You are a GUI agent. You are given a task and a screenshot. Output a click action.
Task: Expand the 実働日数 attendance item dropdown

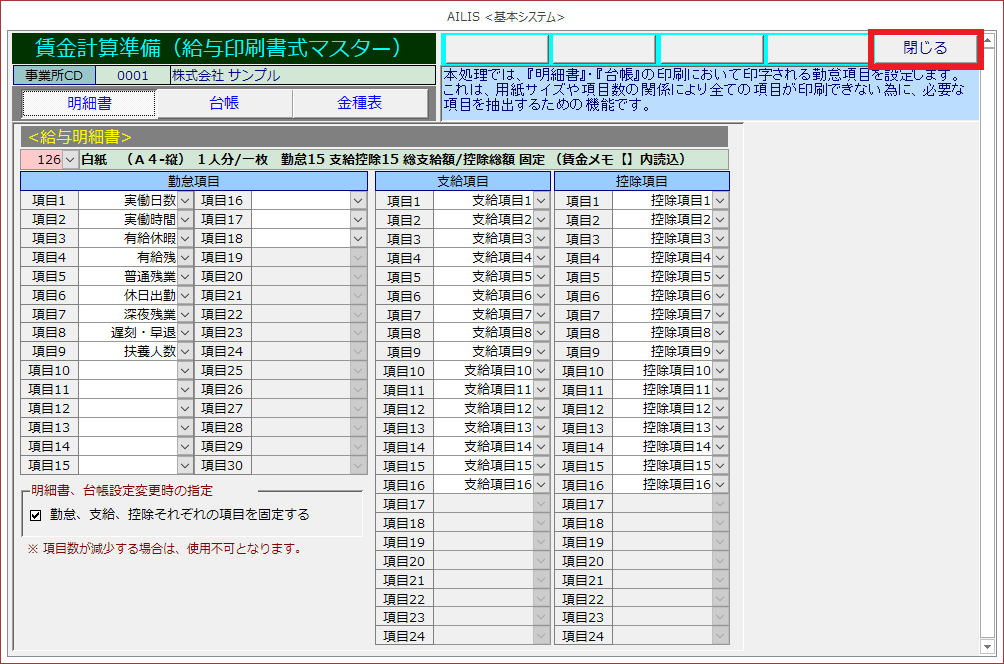point(185,200)
